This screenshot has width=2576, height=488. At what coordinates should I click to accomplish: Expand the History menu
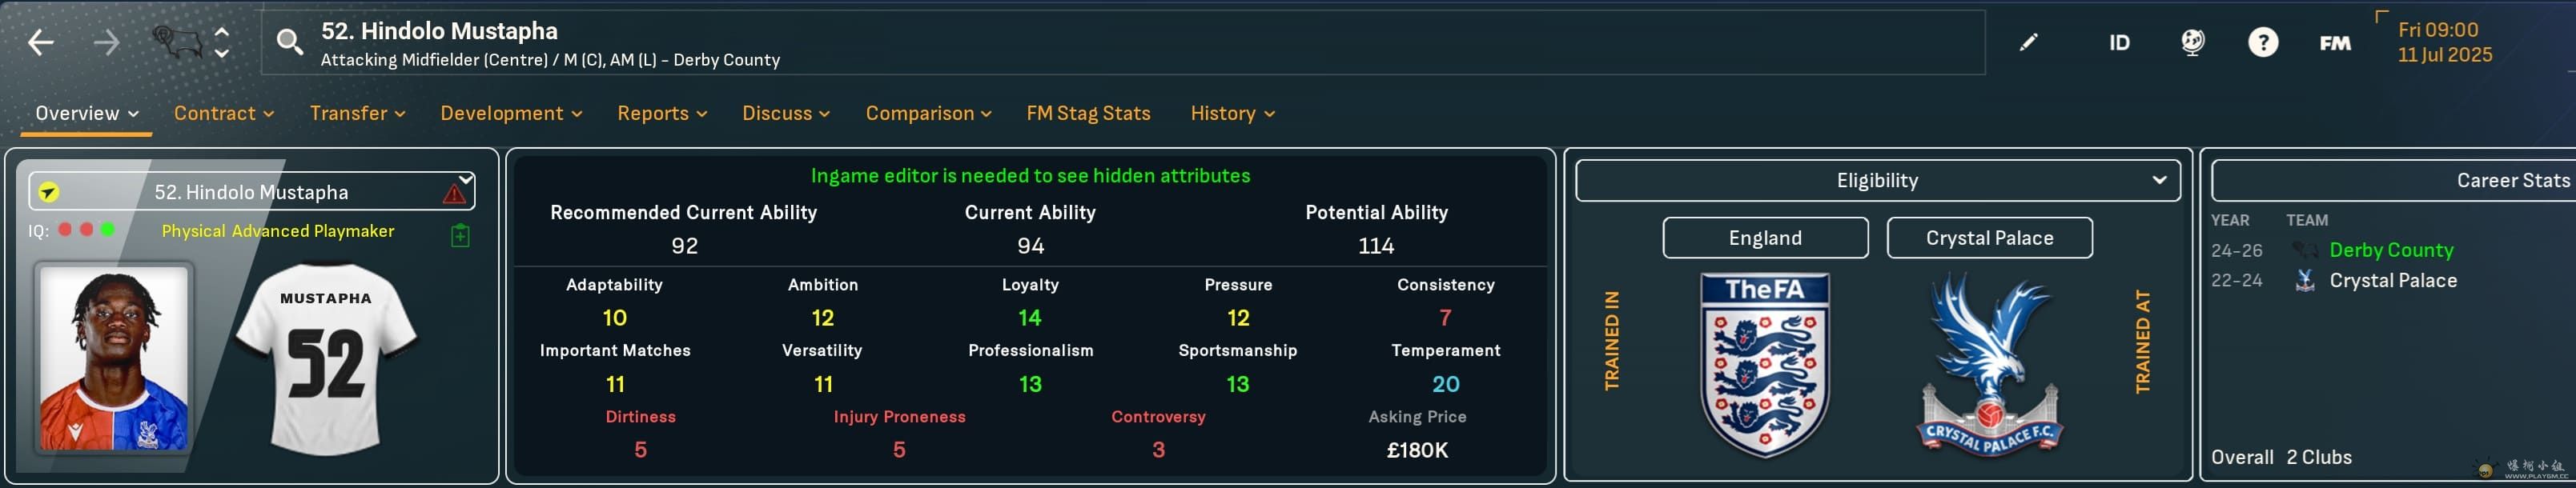click(1232, 113)
